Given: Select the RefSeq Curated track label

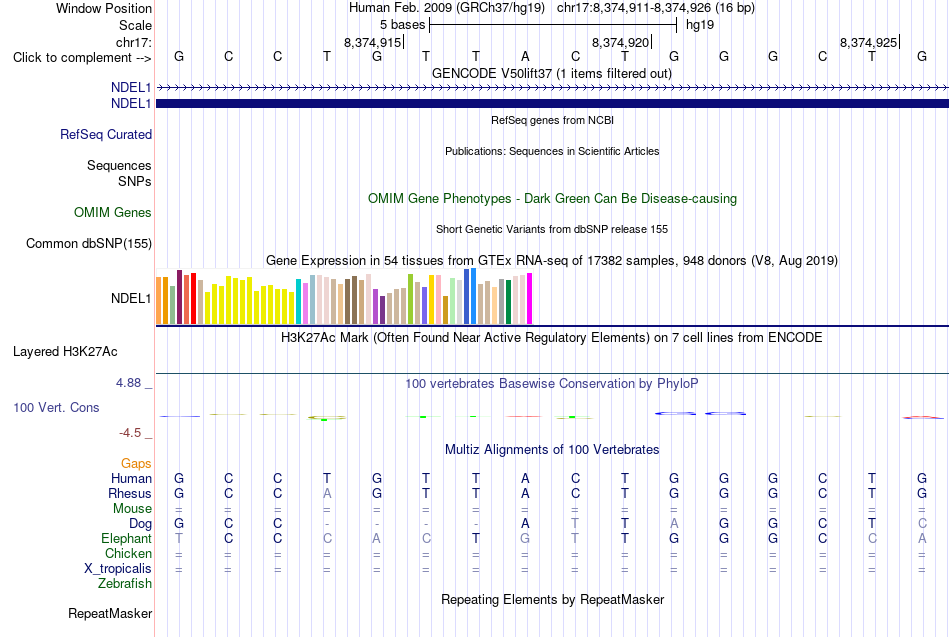Looking at the screenshot, I should click(x=105, y=135).
